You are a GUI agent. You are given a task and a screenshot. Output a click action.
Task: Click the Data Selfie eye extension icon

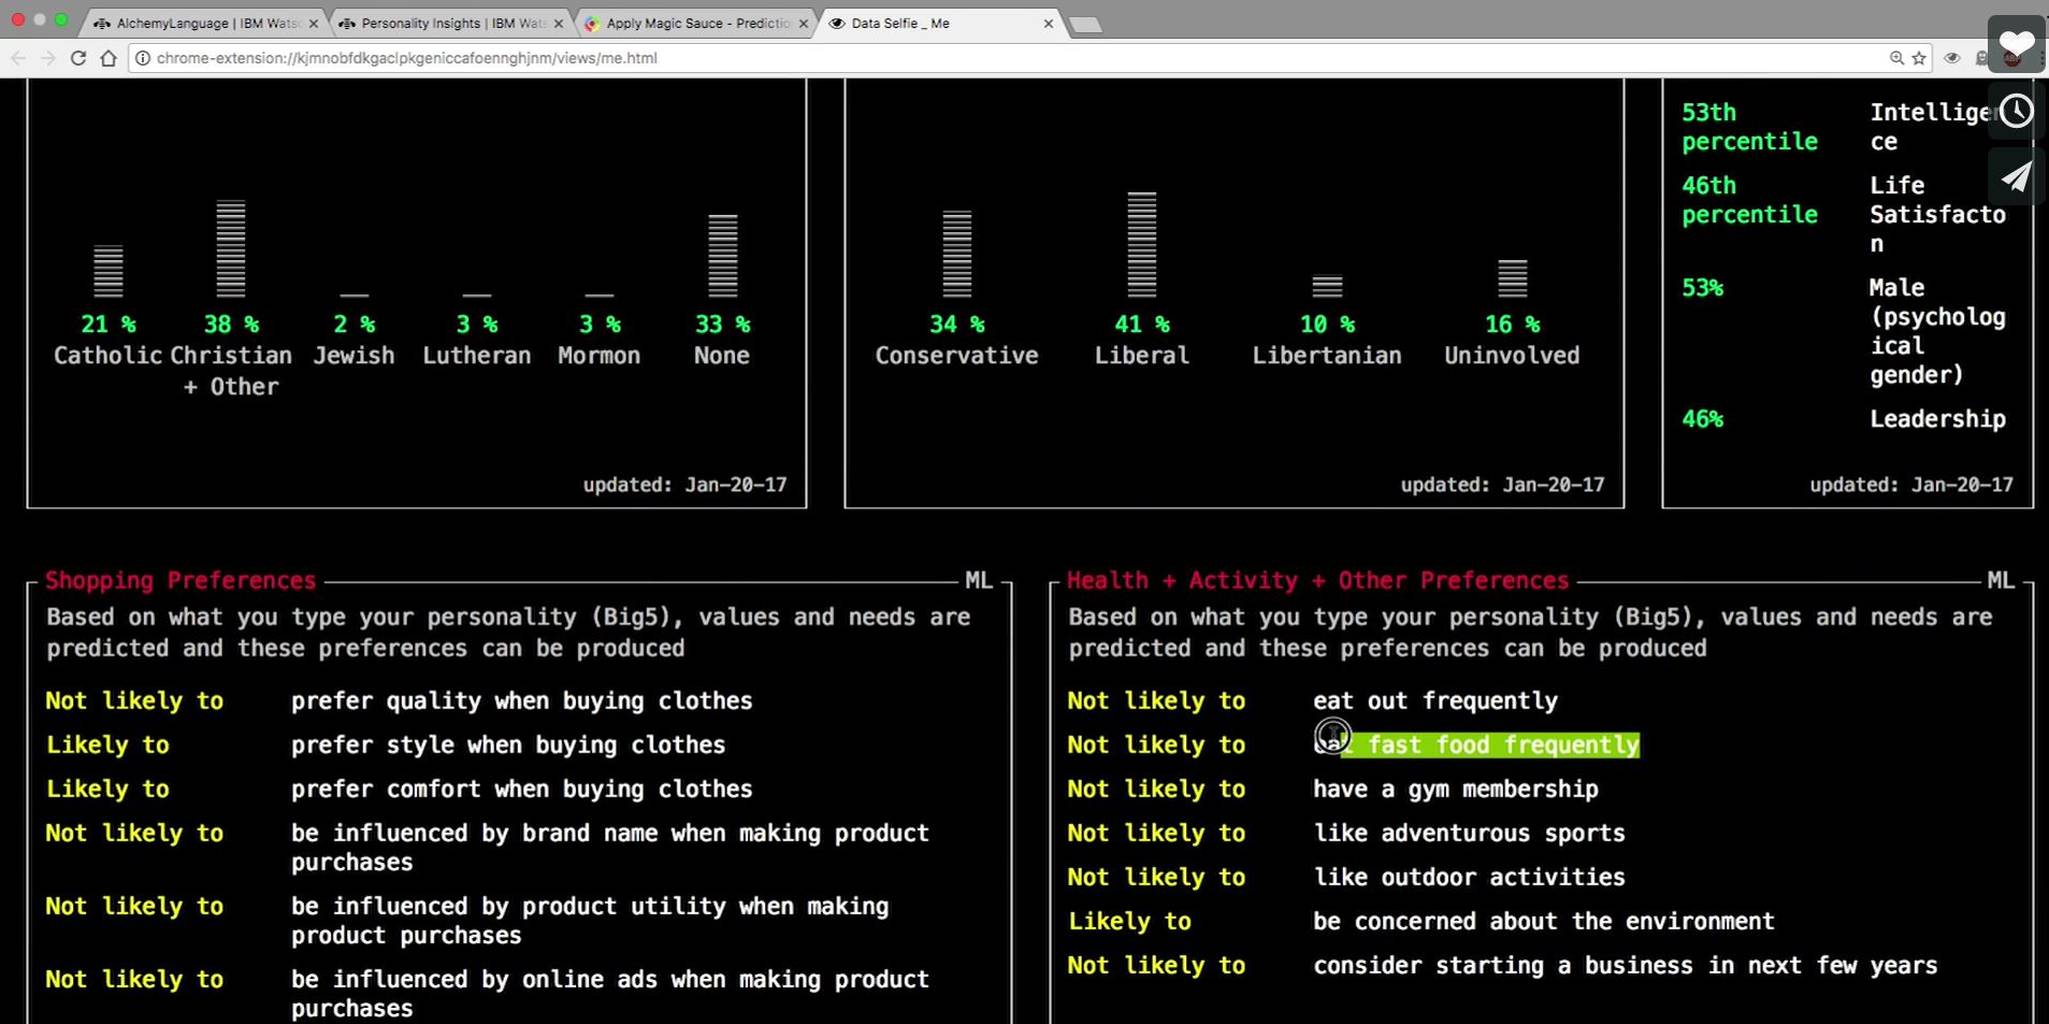(x=1952, y=58)
